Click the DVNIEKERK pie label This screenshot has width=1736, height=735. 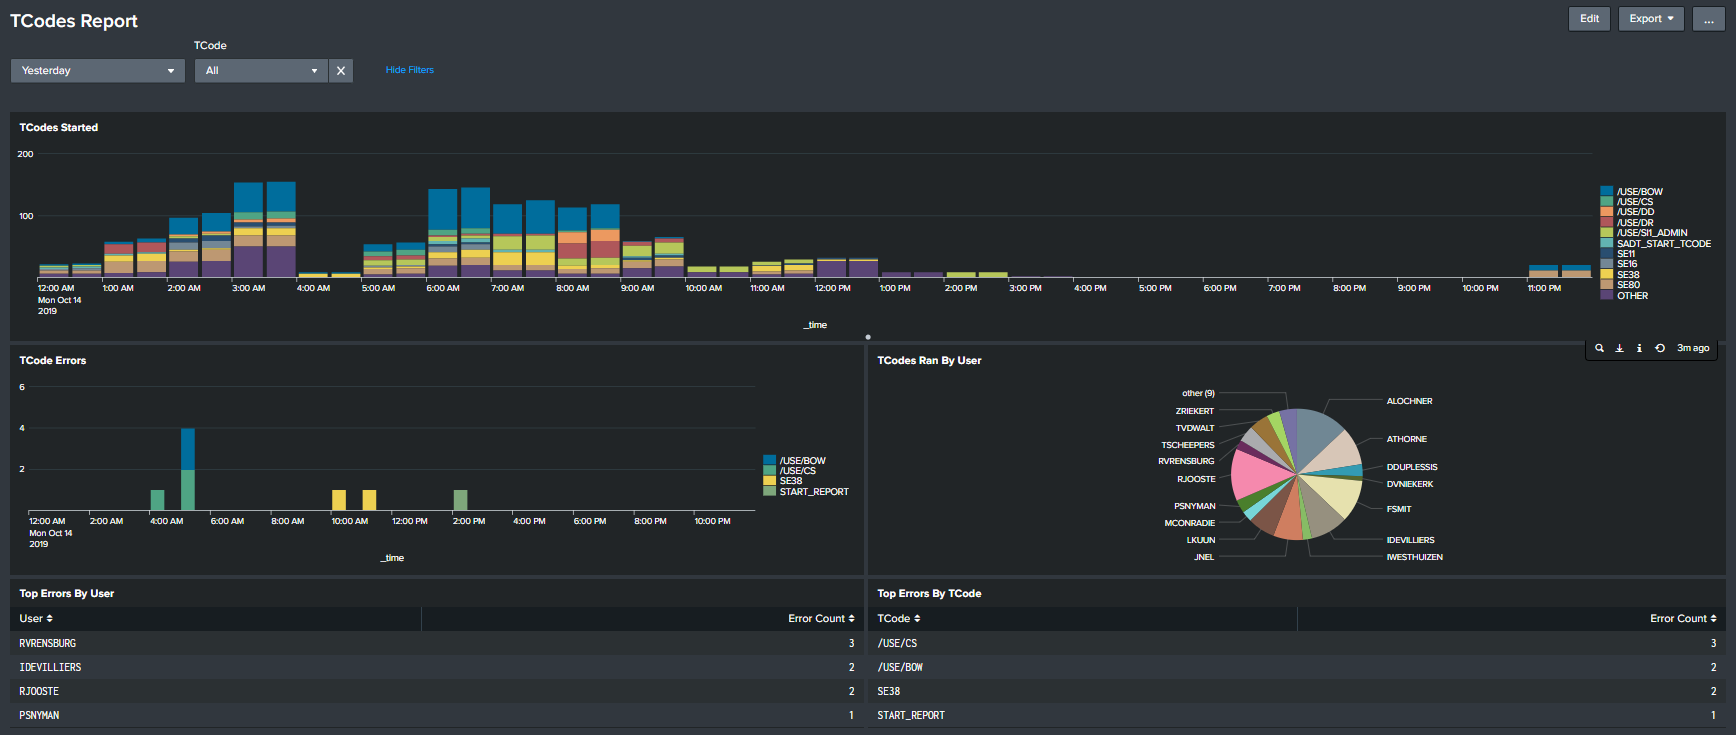(1410, 484)
